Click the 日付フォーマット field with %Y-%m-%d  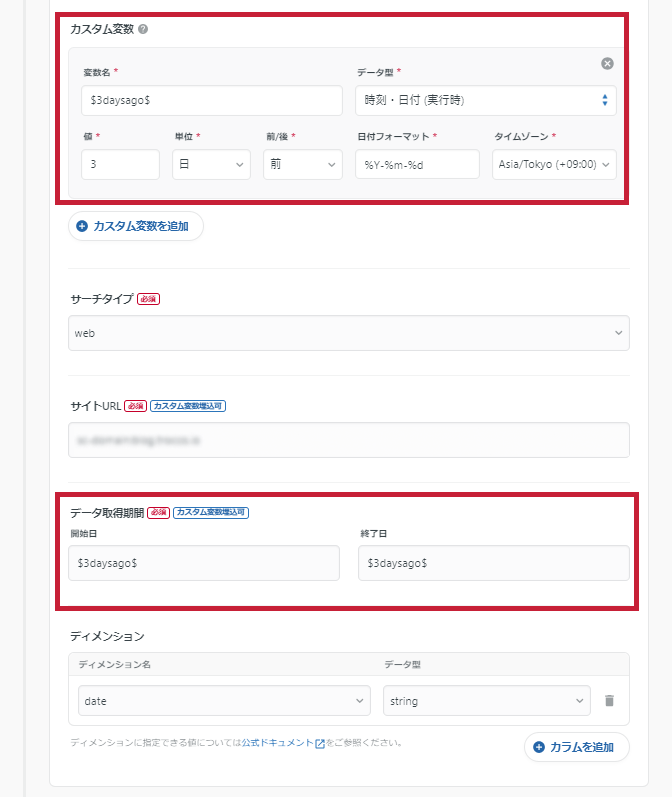[x=417, y=164]
